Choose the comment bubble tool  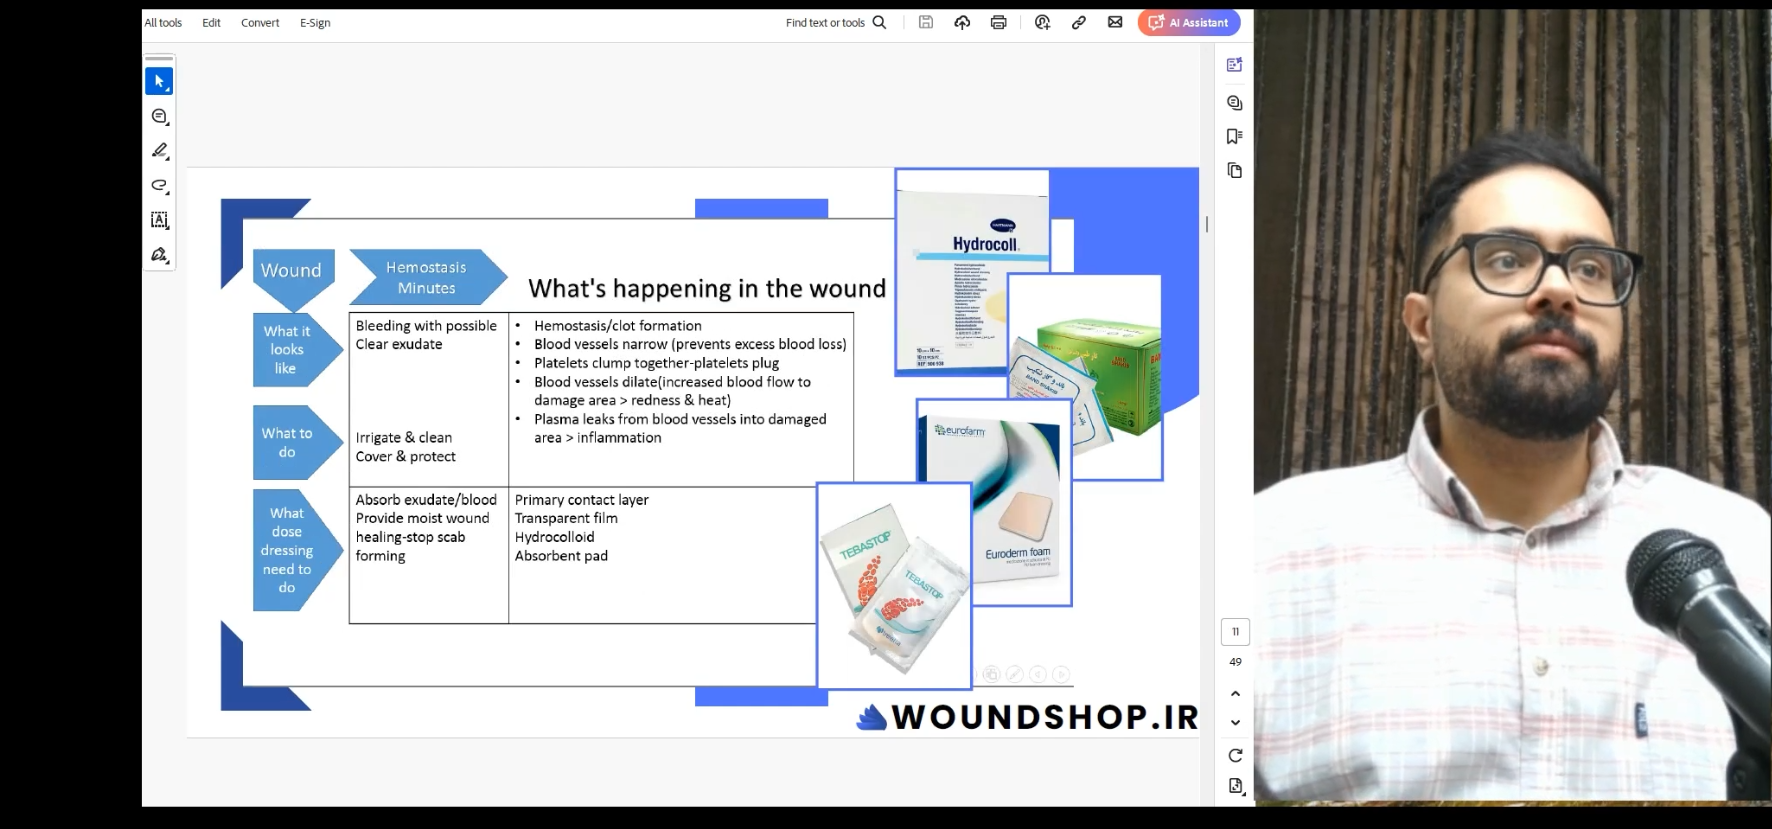[x=159, y=117]
